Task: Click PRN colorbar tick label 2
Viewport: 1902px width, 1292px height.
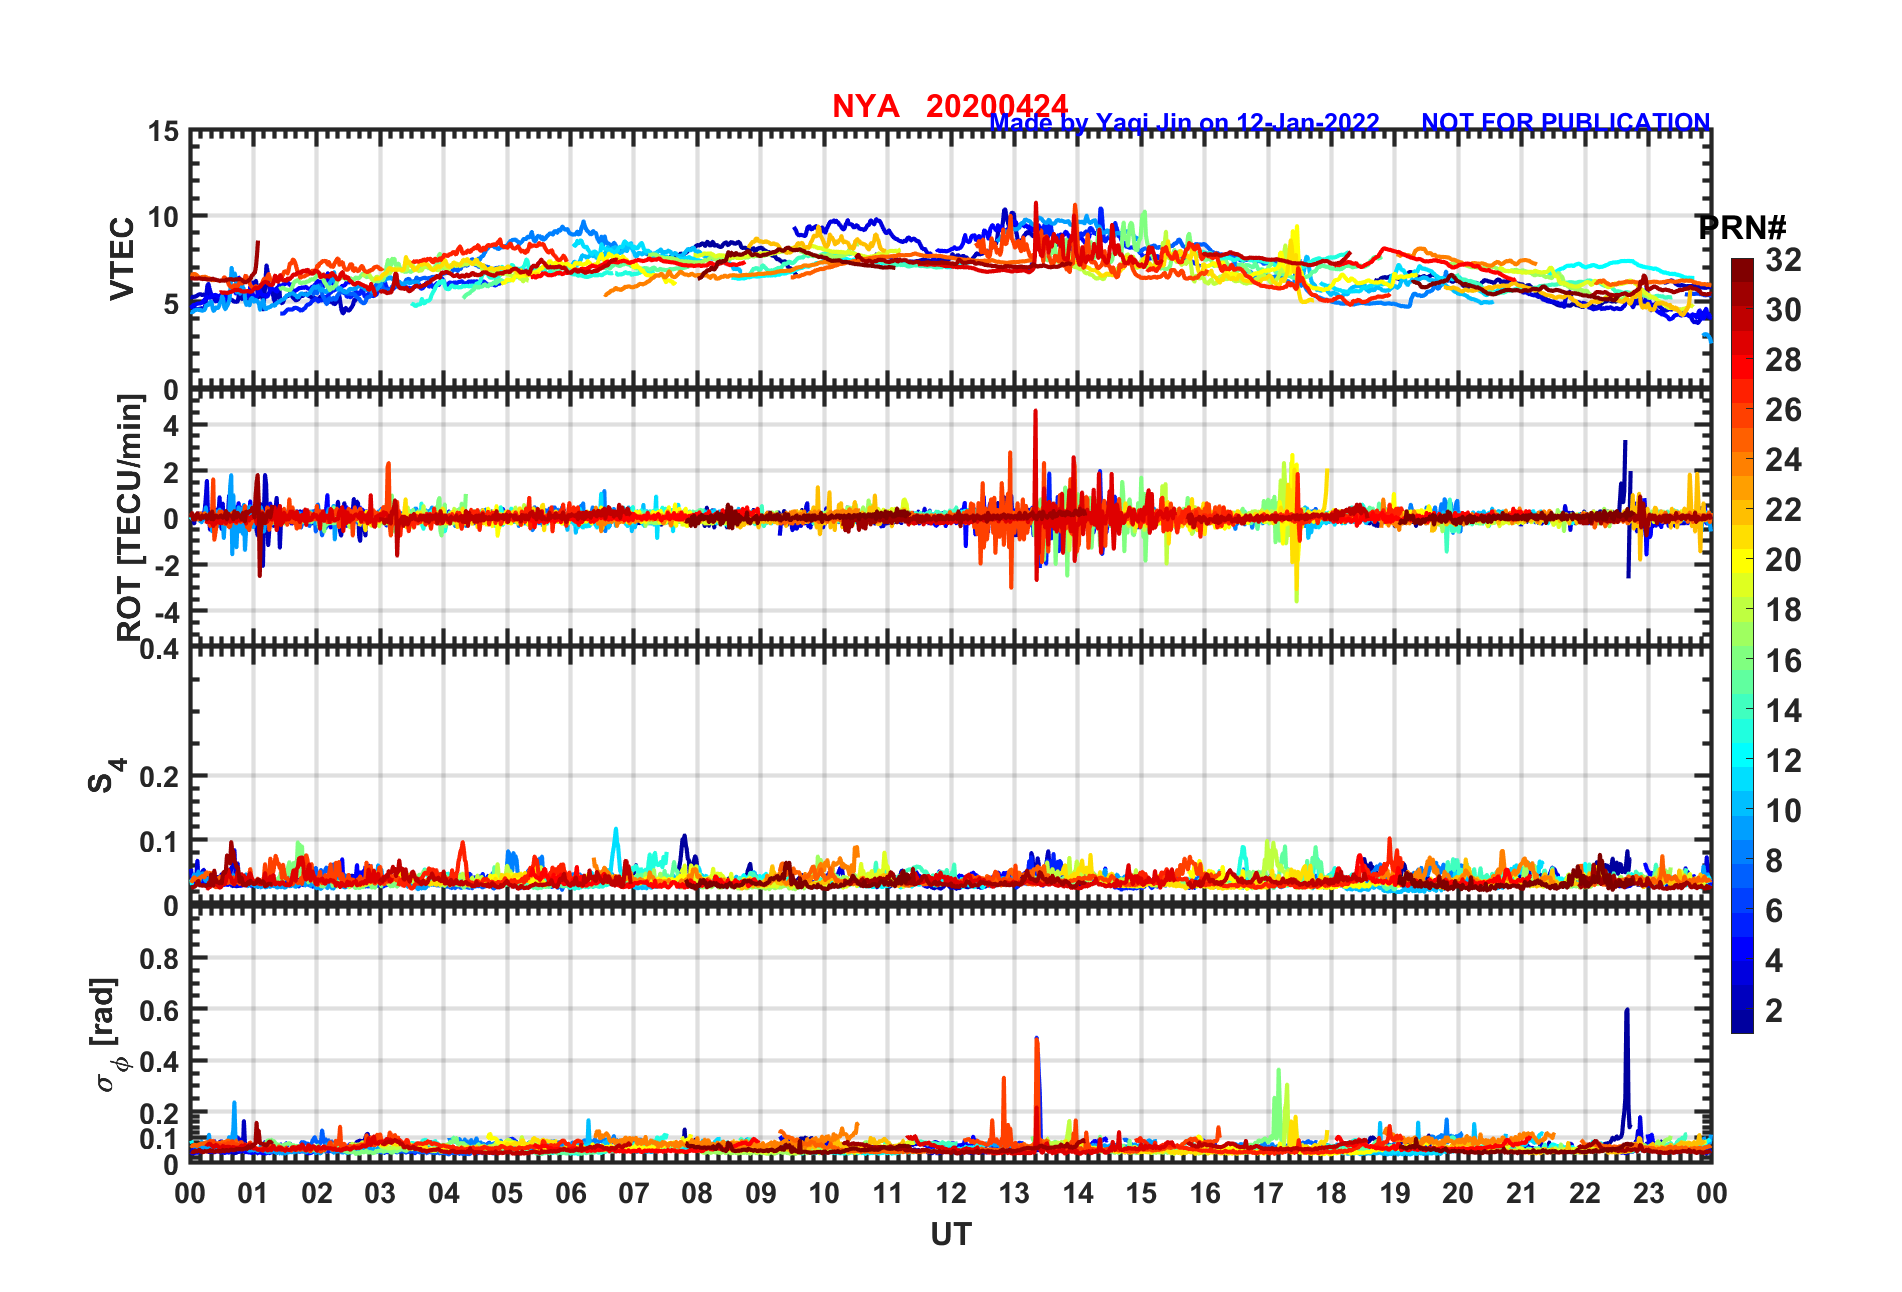Action: [1774, 1011]
